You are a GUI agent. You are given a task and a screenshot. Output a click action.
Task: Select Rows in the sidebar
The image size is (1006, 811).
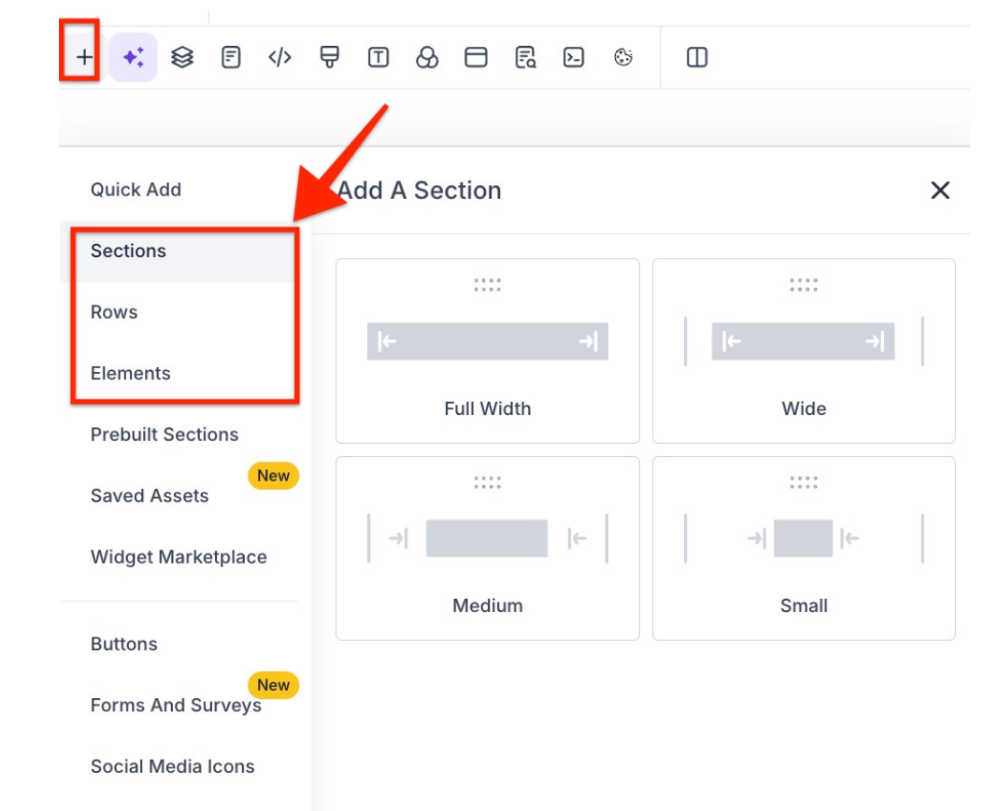(114, 312)
